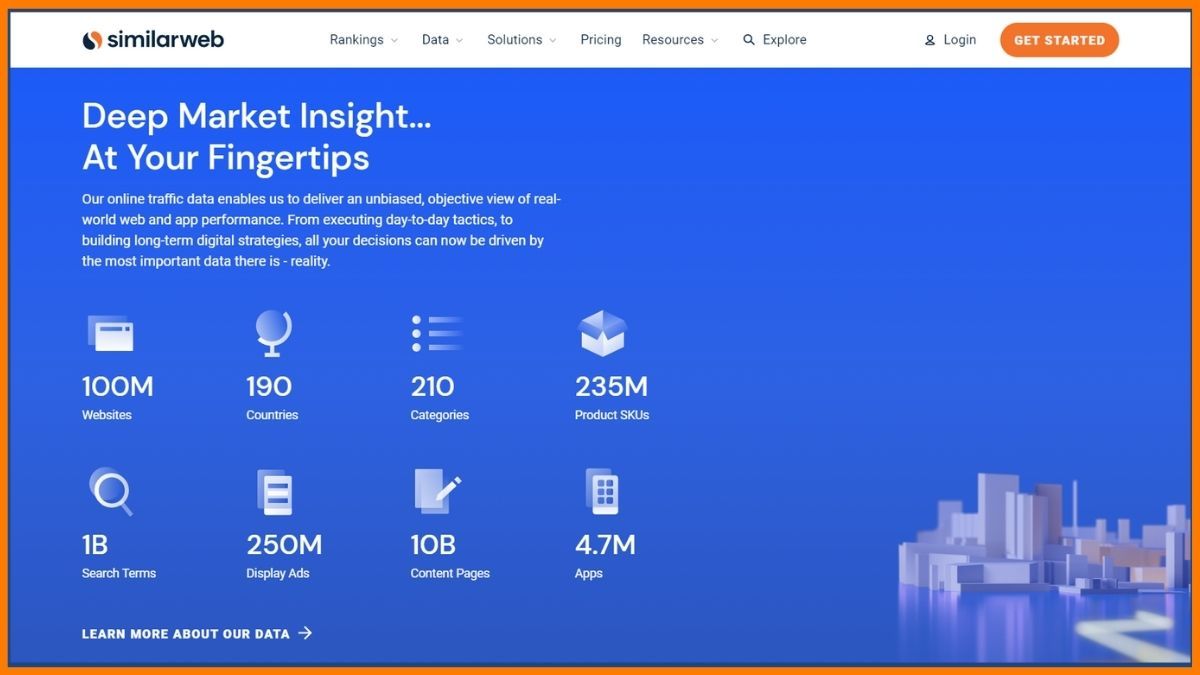1200x675 pixels.
Task: Click the Explore search icon
Action: click(749, 39)
